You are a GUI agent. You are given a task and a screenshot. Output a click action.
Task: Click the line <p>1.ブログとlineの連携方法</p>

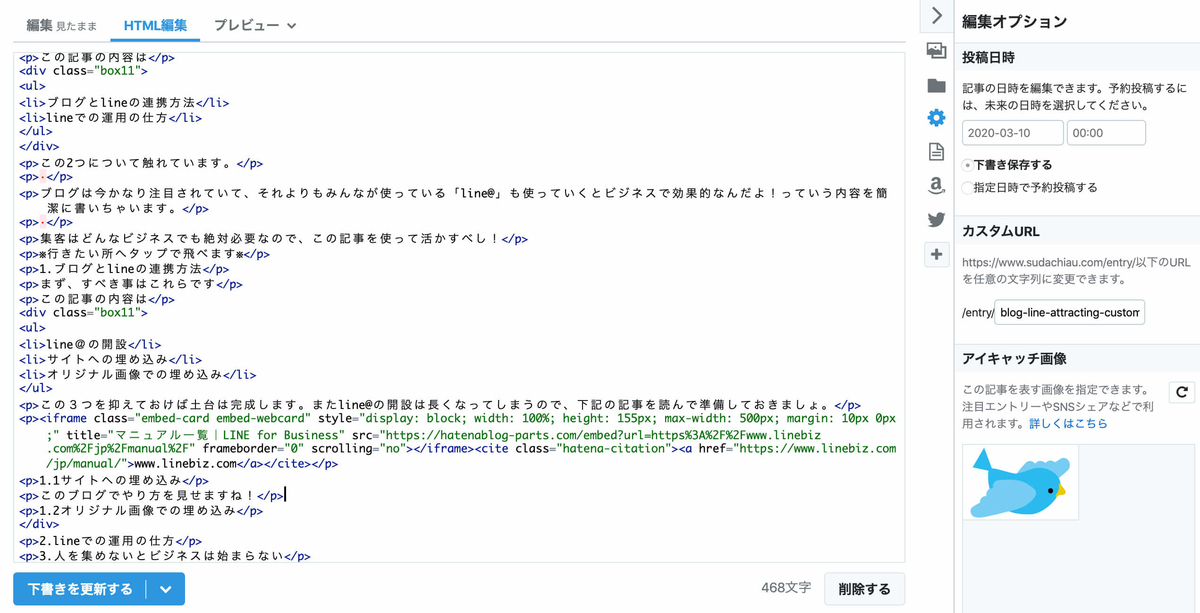click(125, 269)
